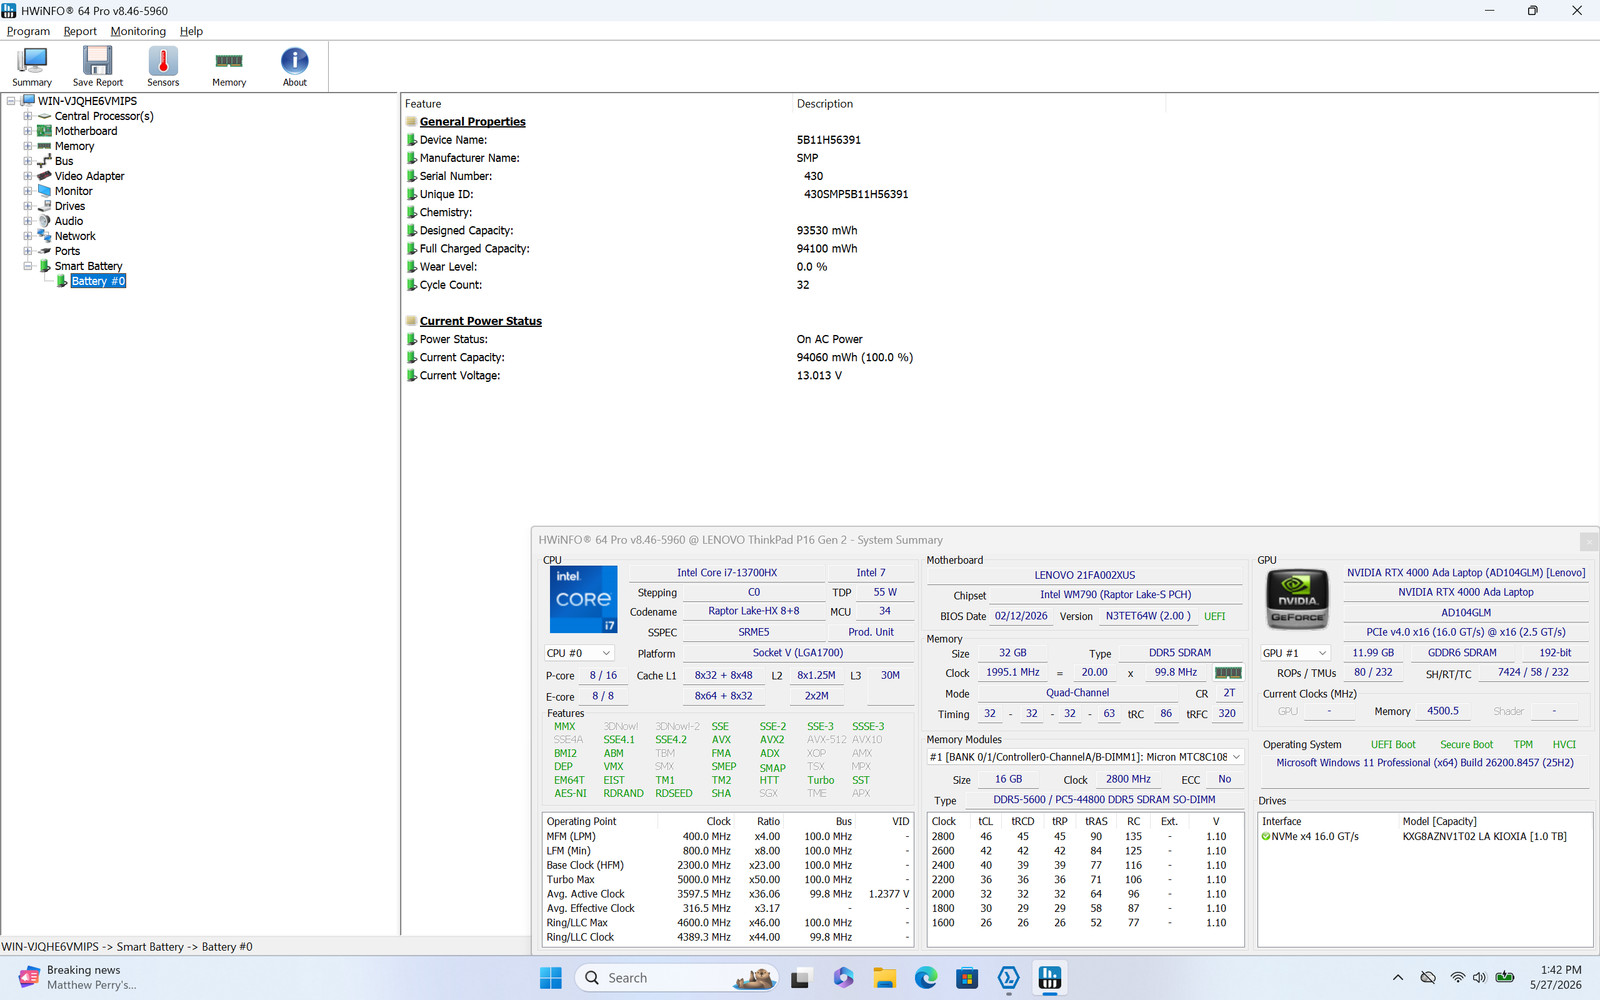Open Microsoft Store from the taskbar
This screenshot has height=1000, width=1600.
tap(967, 978)
